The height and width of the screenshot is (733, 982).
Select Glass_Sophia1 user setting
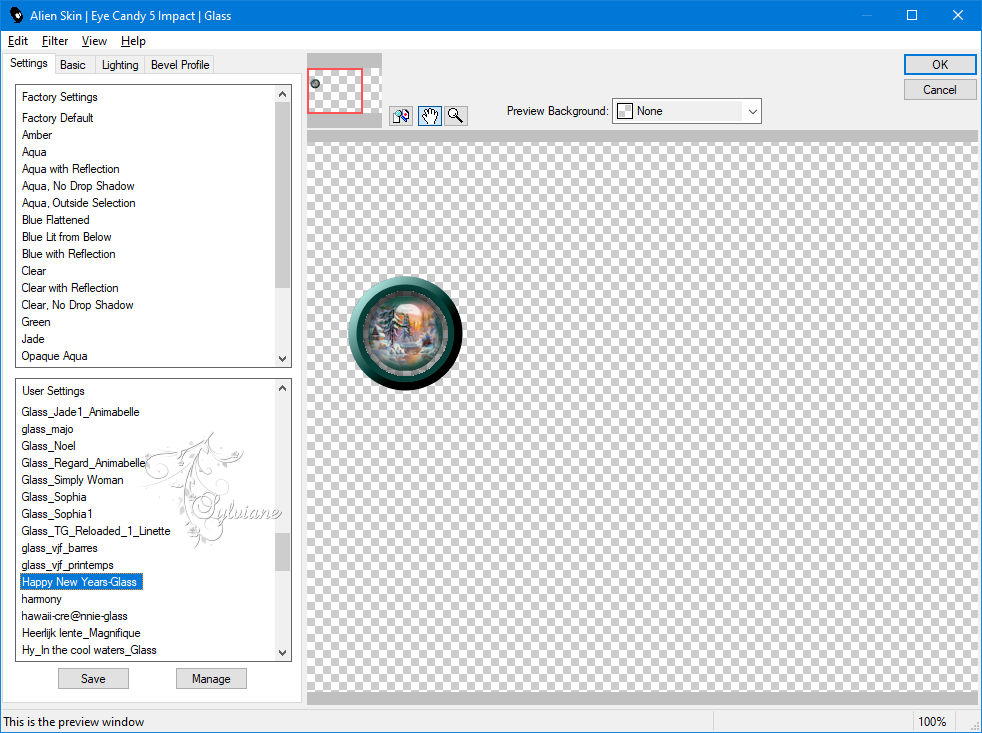tap(57, 513)
